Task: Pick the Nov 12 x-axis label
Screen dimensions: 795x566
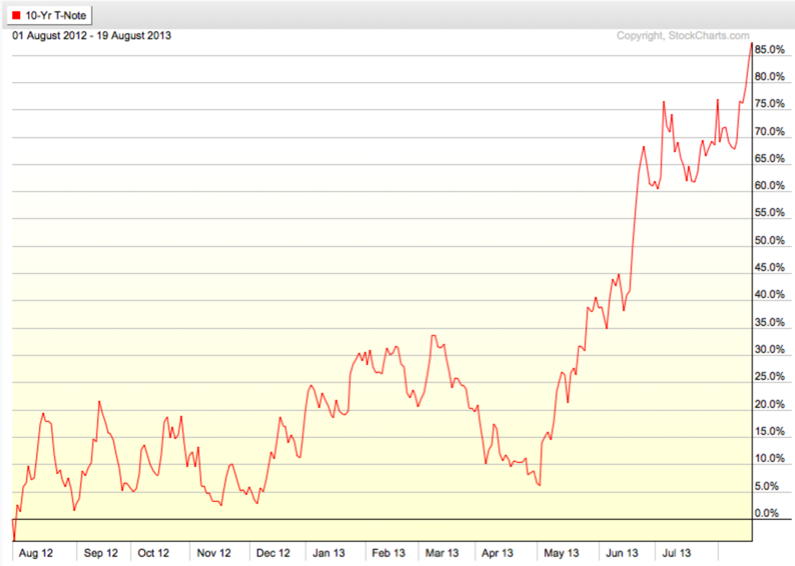Action: click(x=212, y=552)
